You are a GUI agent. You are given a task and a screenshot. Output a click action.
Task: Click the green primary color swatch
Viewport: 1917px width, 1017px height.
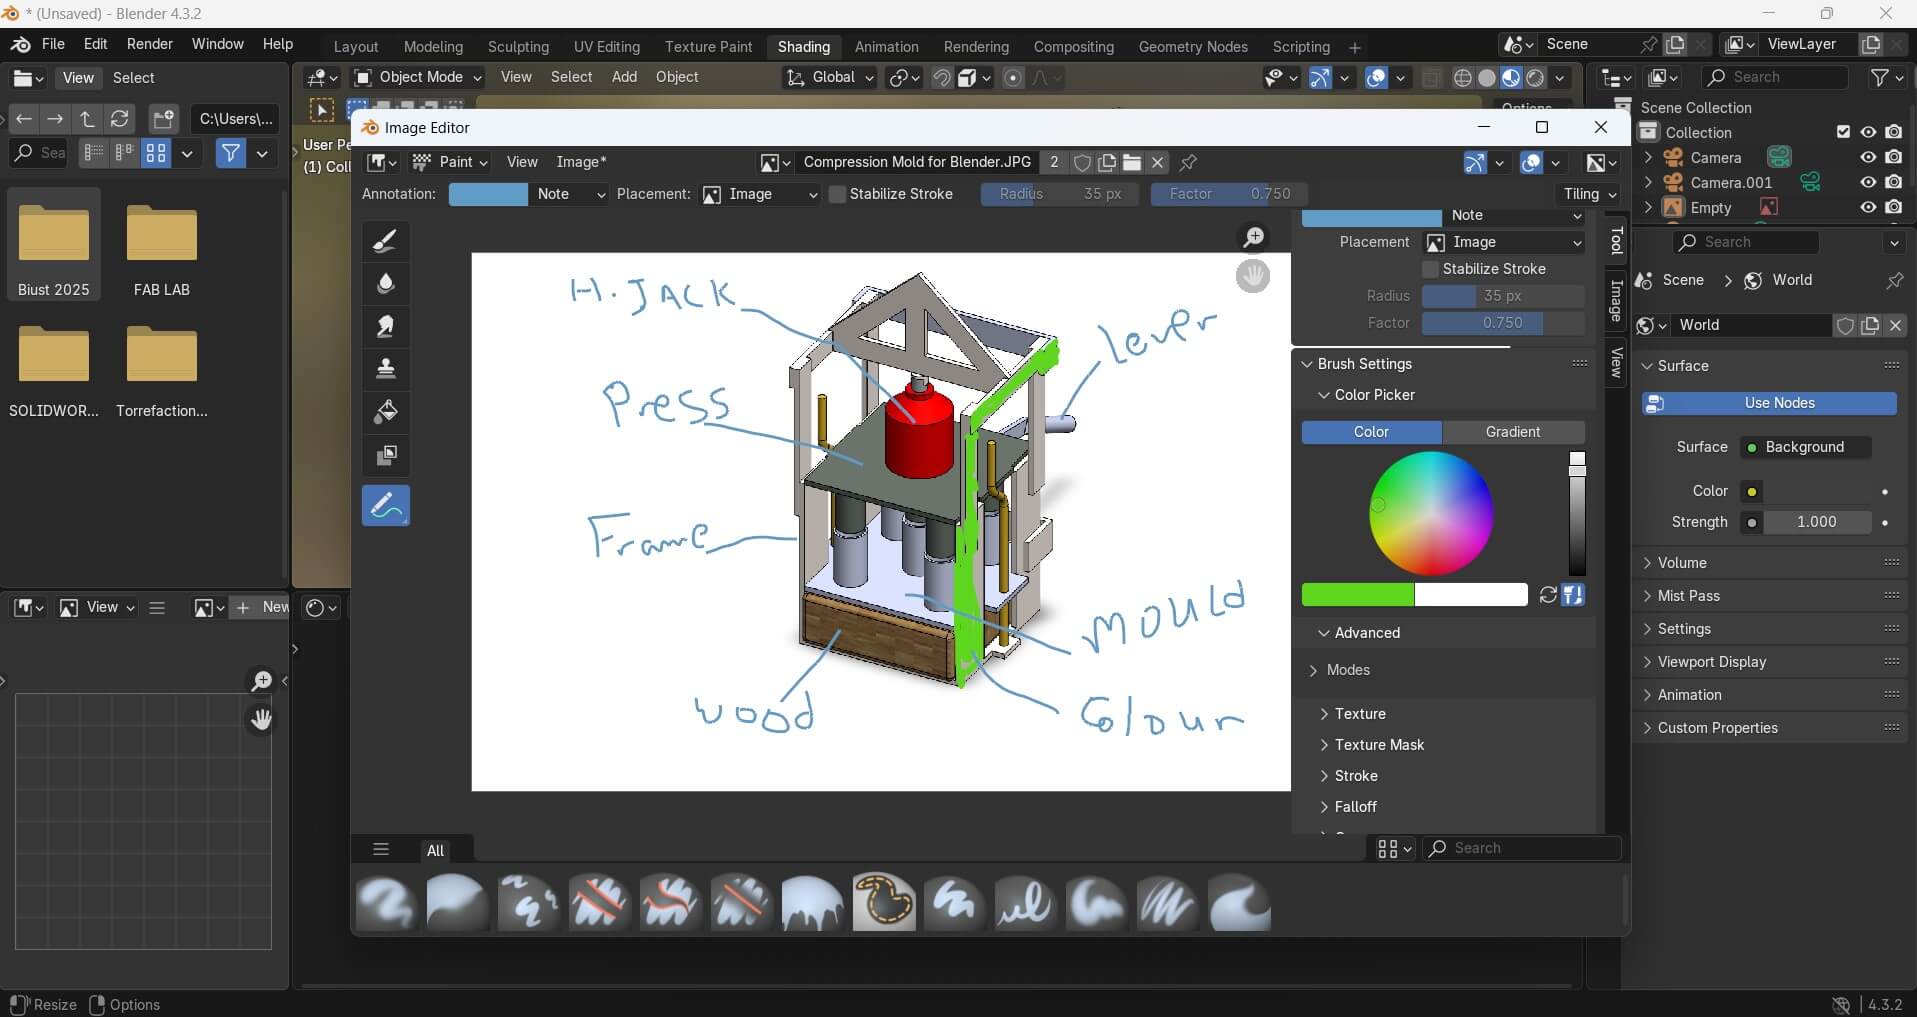coord(1358,595)
